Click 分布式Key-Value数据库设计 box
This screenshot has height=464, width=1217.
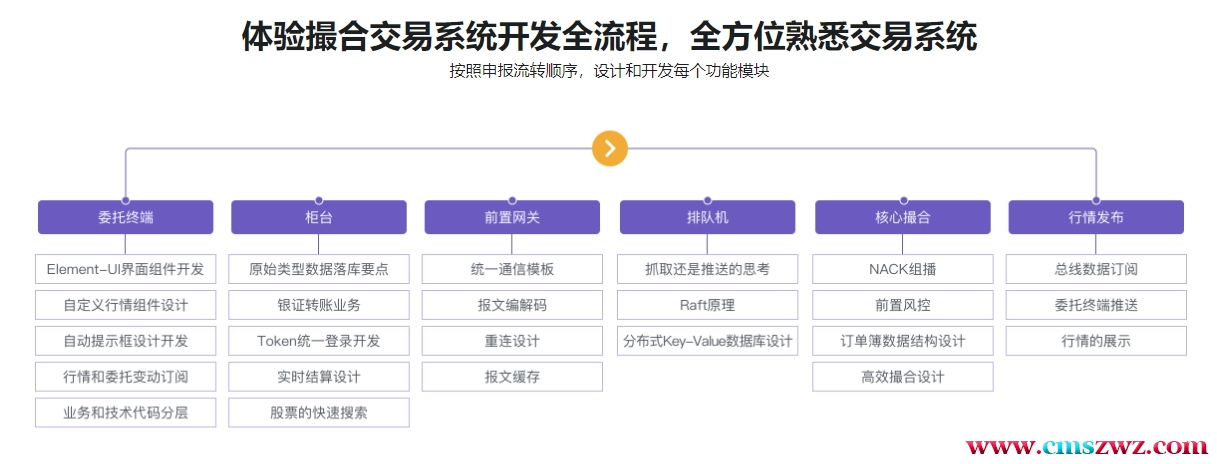click(x=707, y=341)
